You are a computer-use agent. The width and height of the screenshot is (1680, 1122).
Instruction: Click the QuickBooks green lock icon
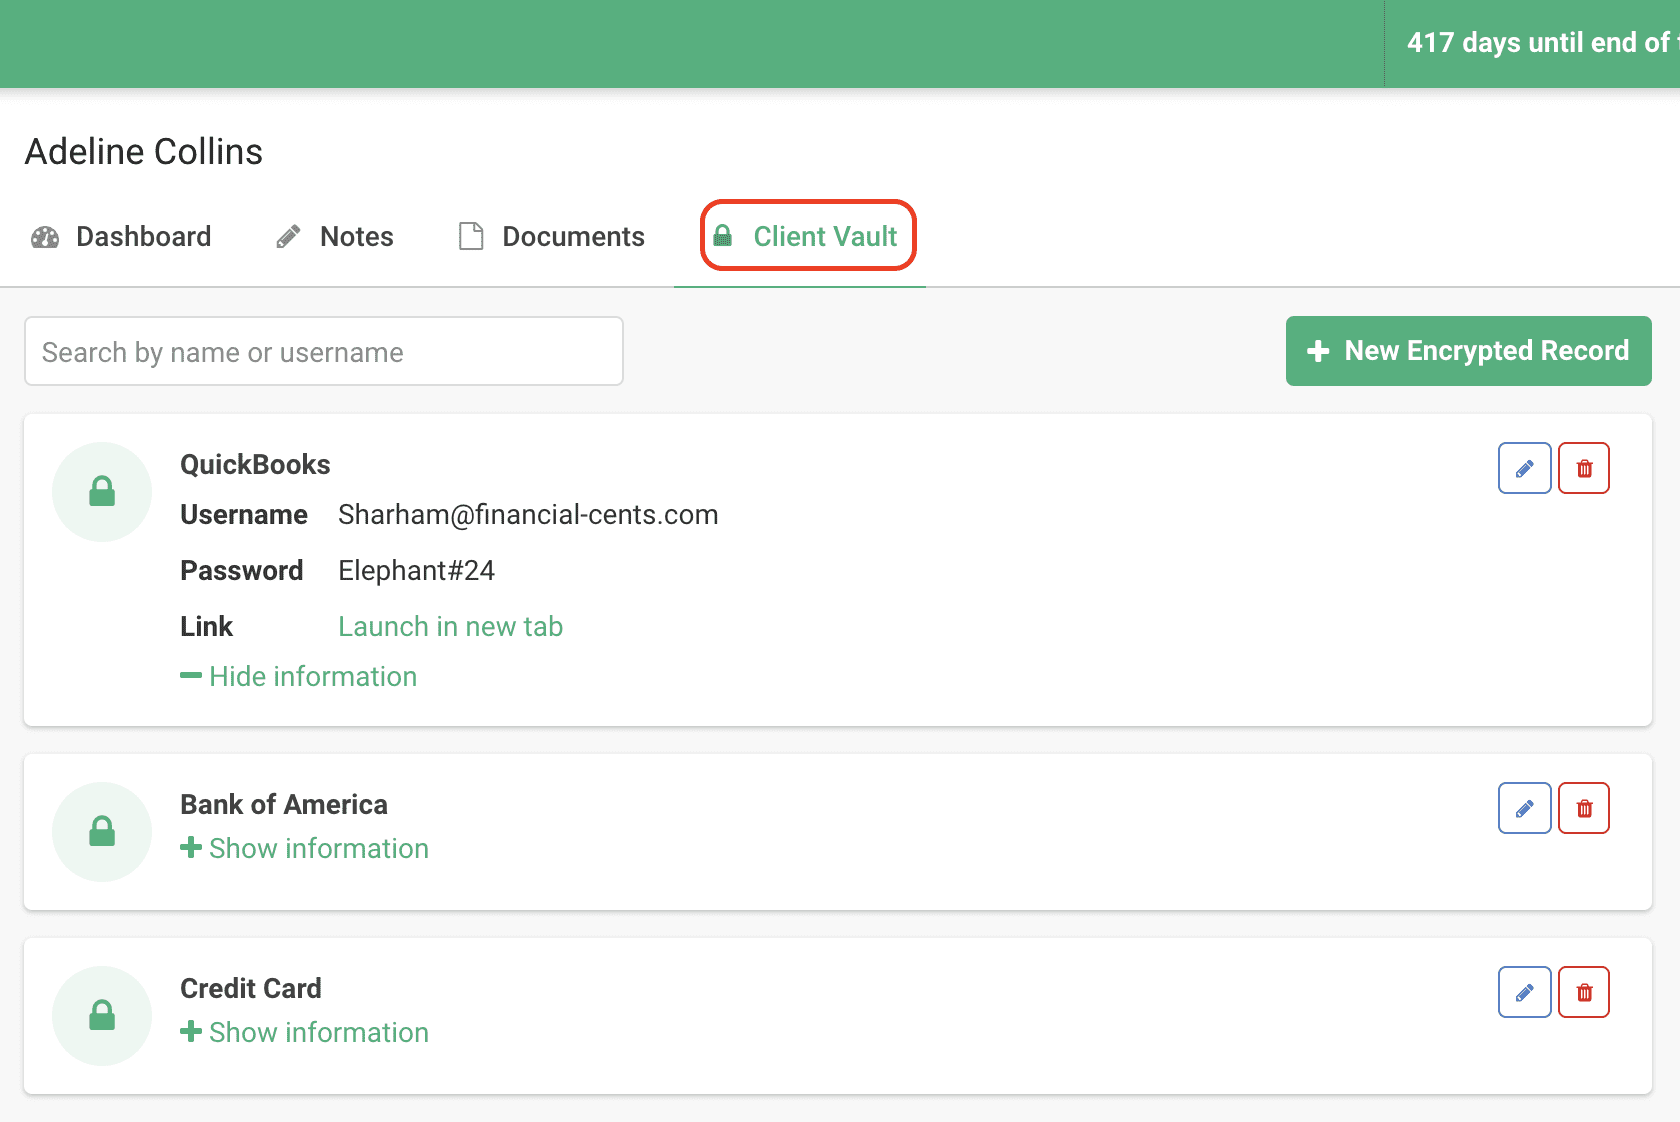tap(102, 492)
